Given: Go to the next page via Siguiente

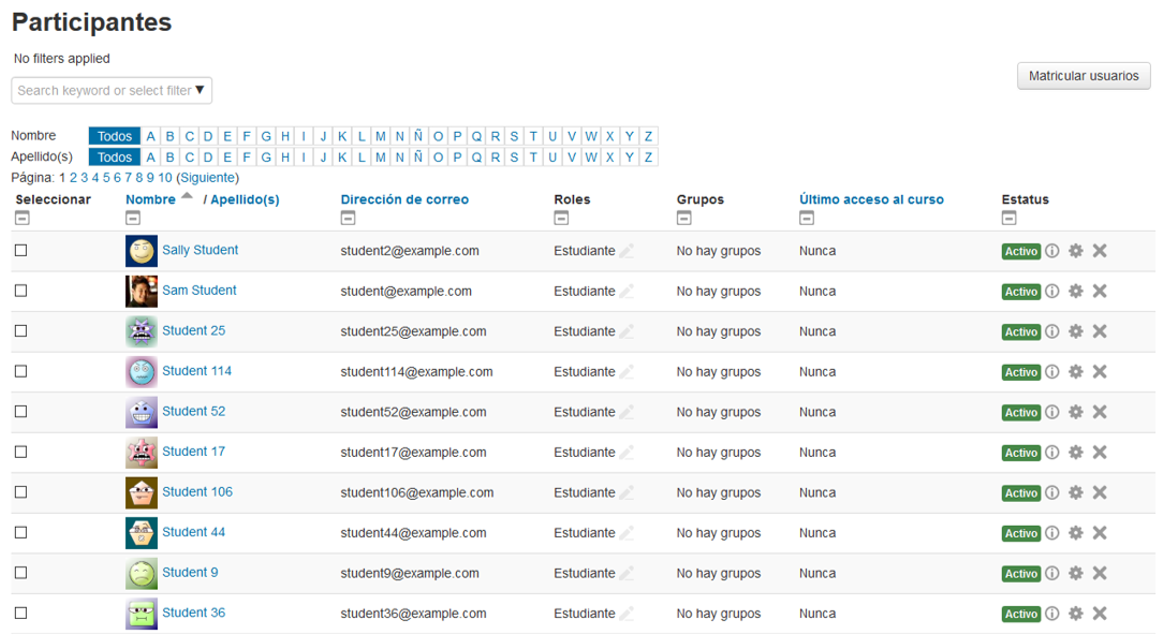Looking at the screenshot, I should point(208,178).
